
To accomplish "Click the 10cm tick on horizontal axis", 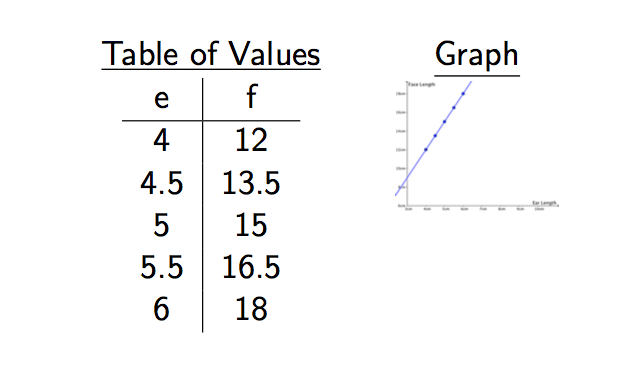I will (539, 209).
